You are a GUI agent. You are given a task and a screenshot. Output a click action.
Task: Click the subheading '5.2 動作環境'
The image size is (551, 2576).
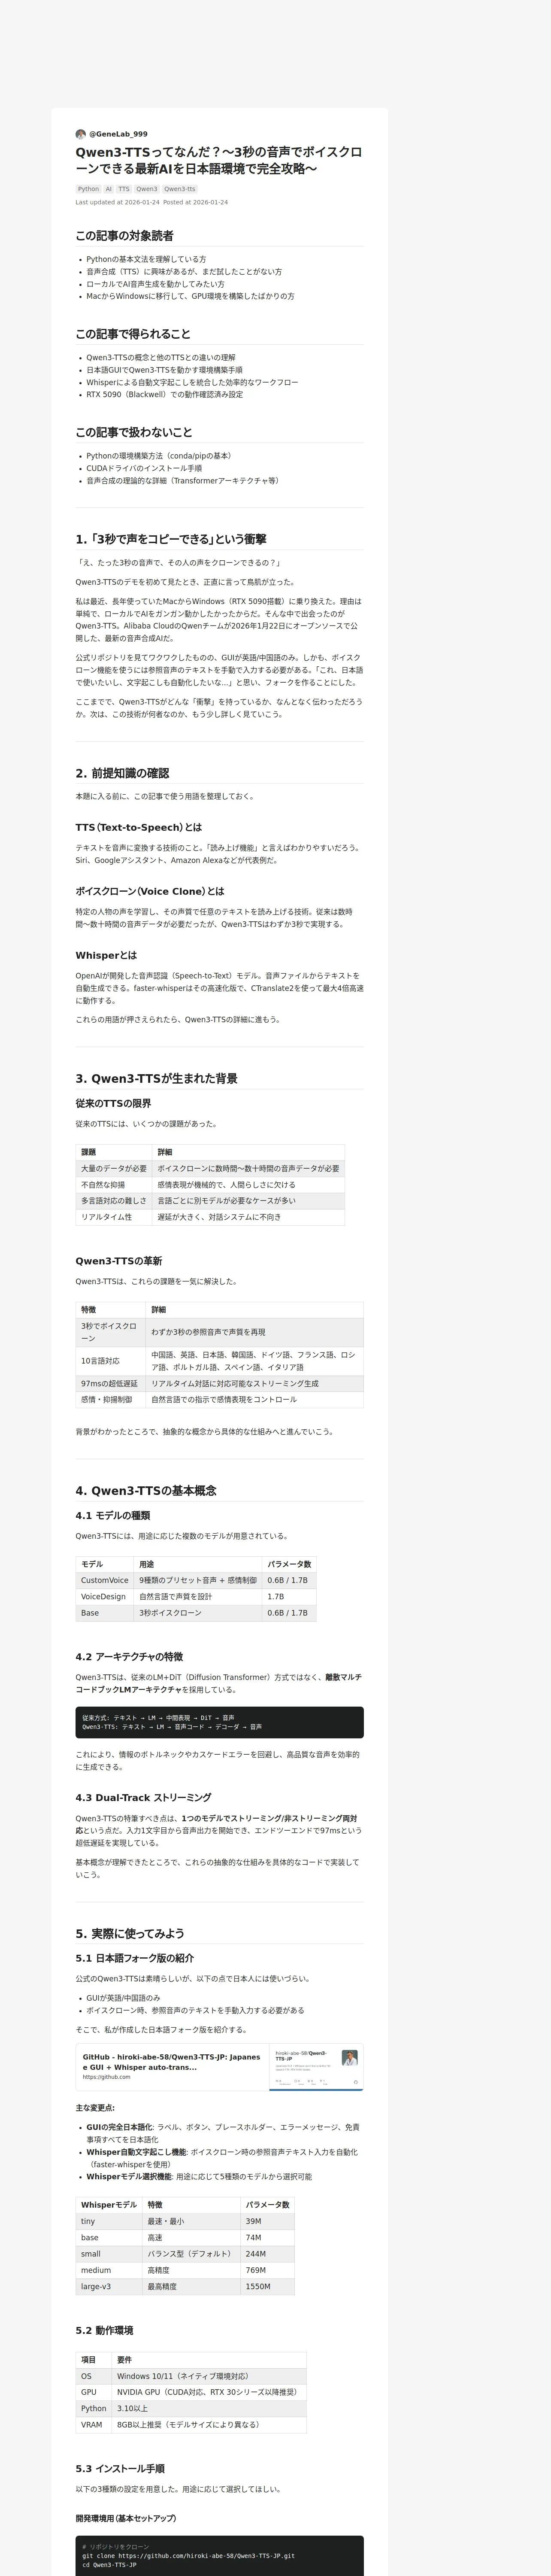click(104, 2330)
